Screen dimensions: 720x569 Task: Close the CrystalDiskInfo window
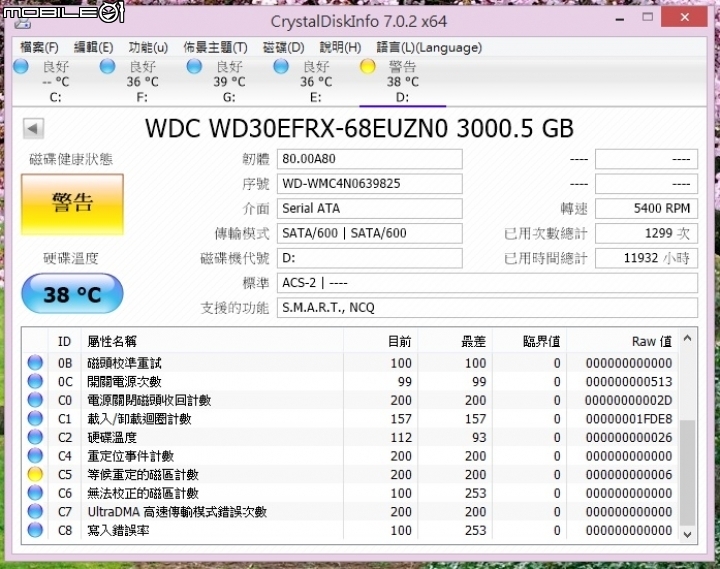[x=685, y=17]
